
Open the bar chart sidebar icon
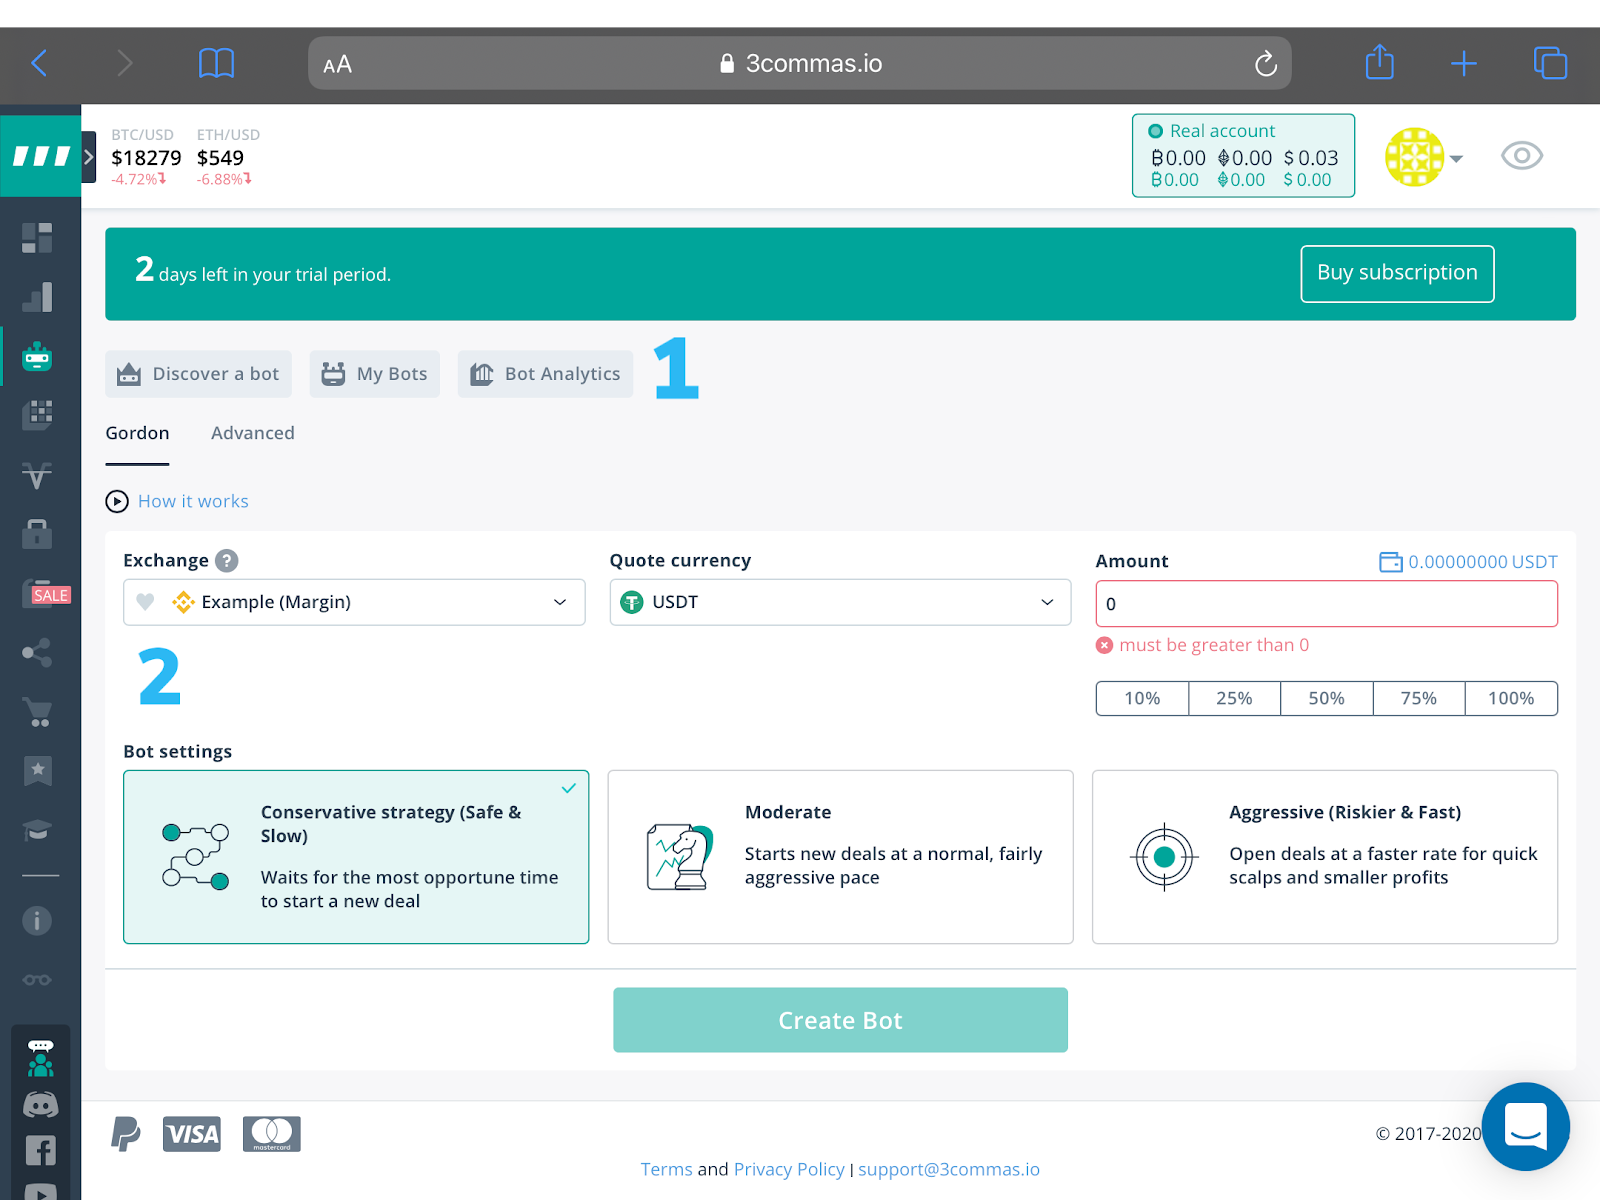[37, 297]
